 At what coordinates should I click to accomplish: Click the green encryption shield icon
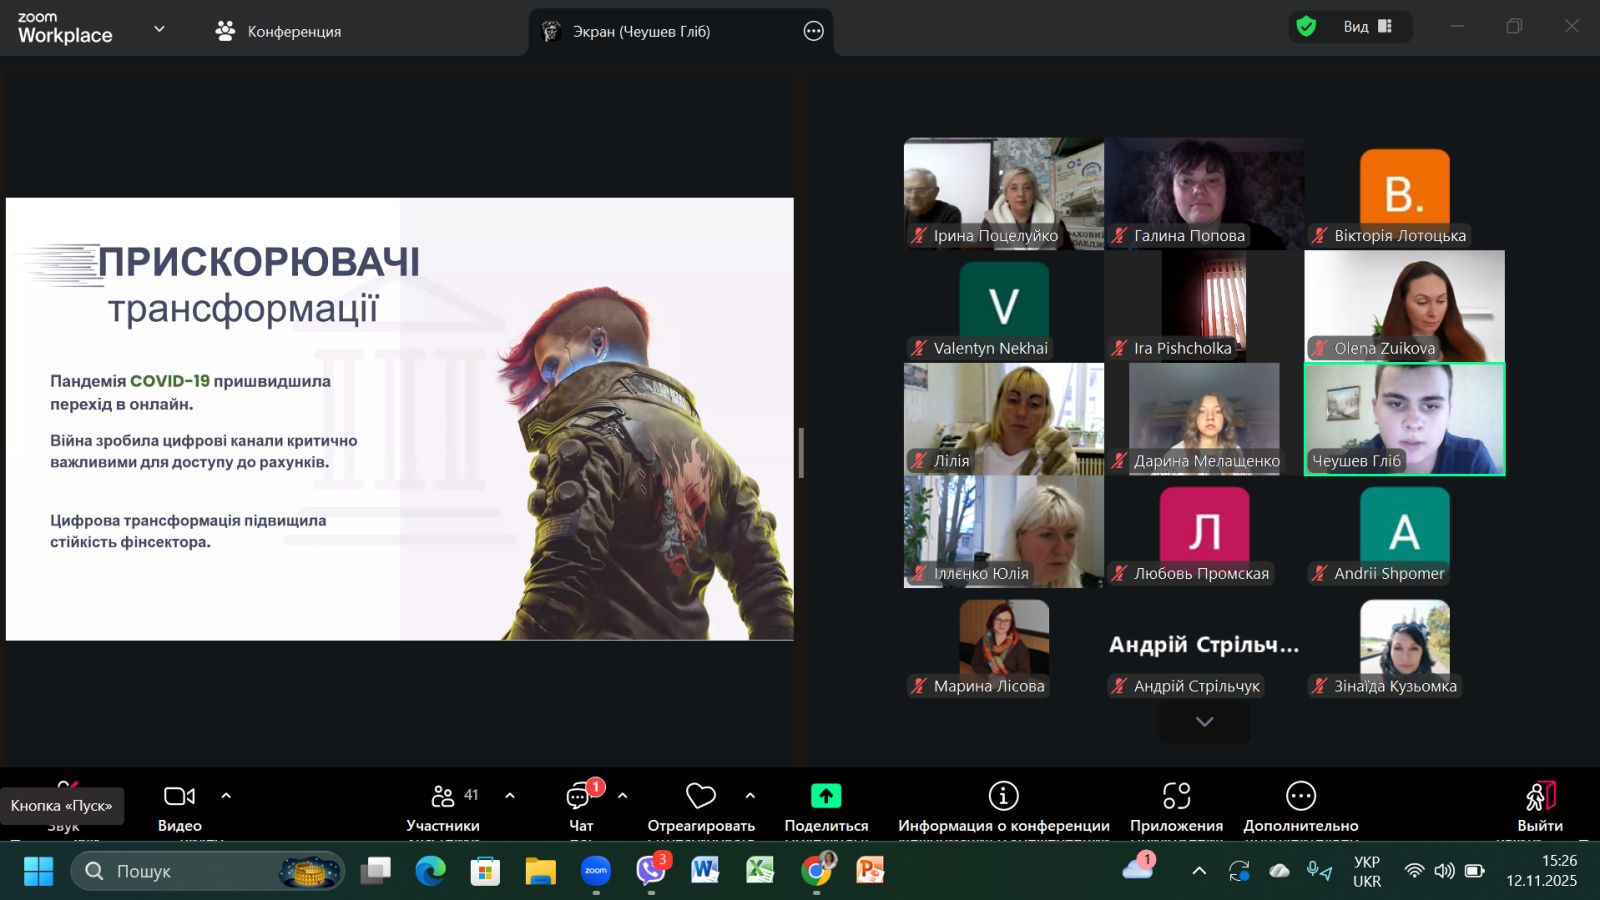pos(1306,27)
